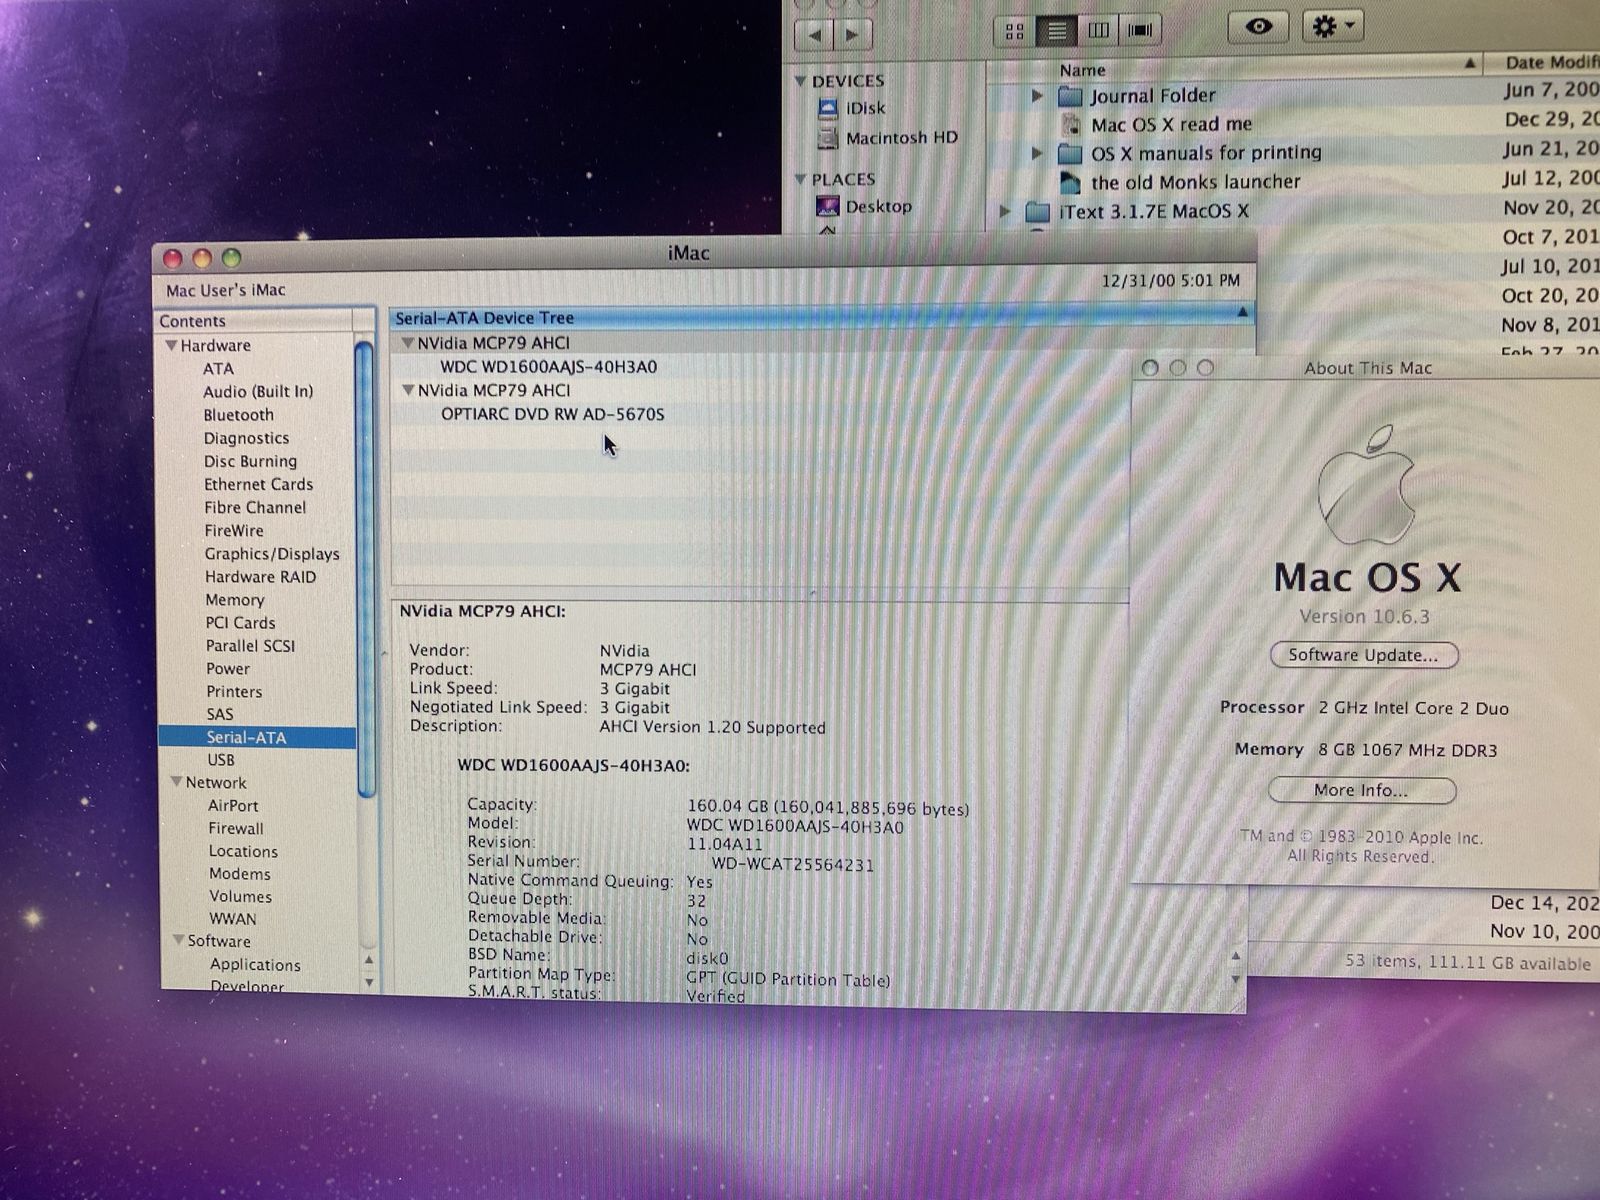This screenshot has height=1200, width=1600.
Task: Click the details pane scroll down arrow
Action: 1235,979
